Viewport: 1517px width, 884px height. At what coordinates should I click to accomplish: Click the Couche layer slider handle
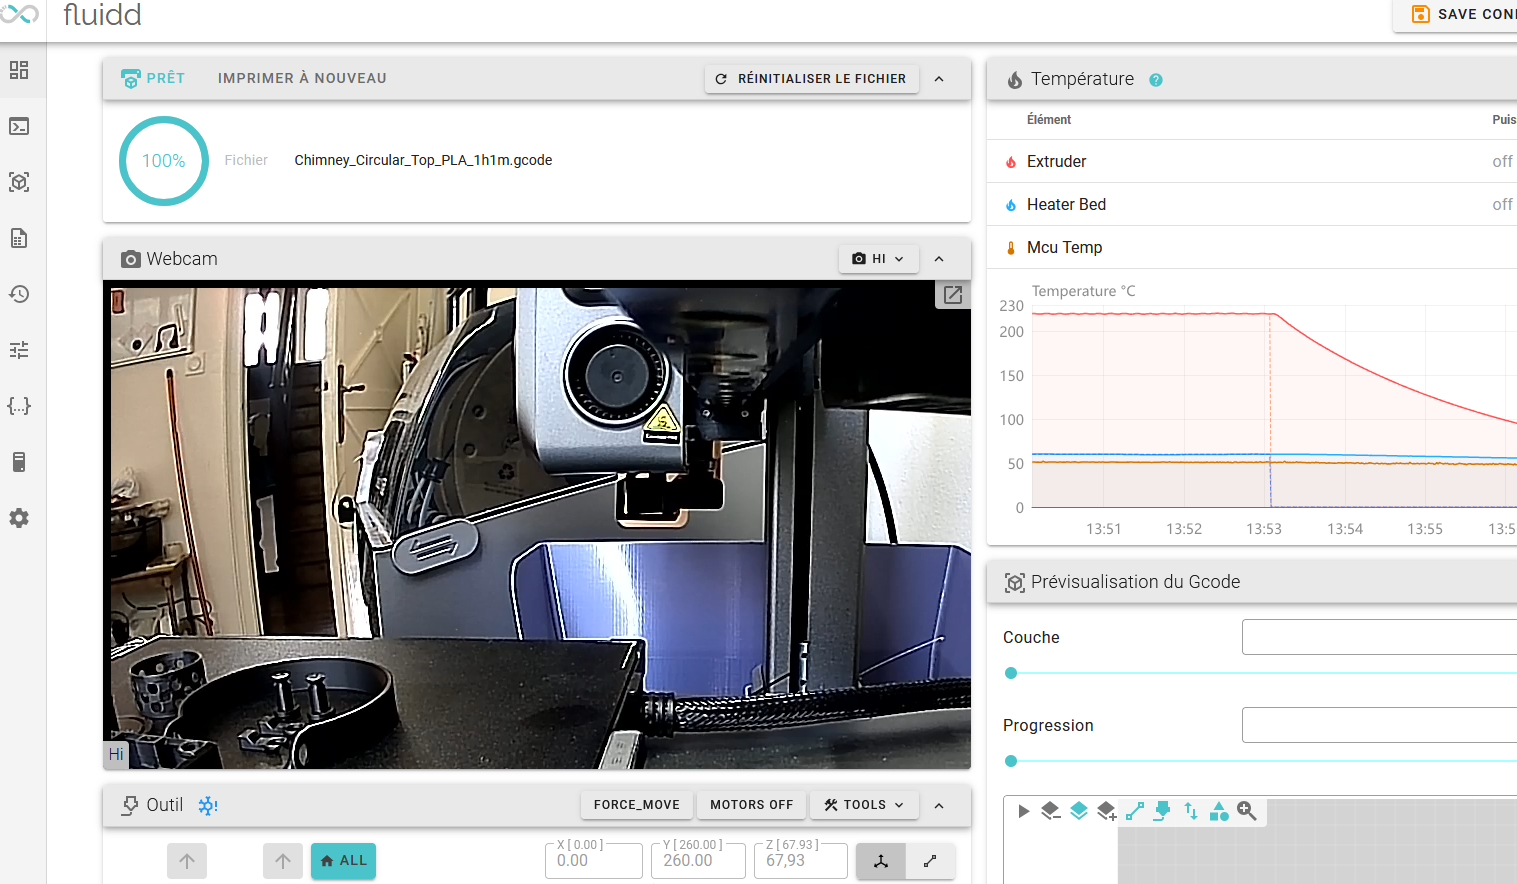point(1011,673)
